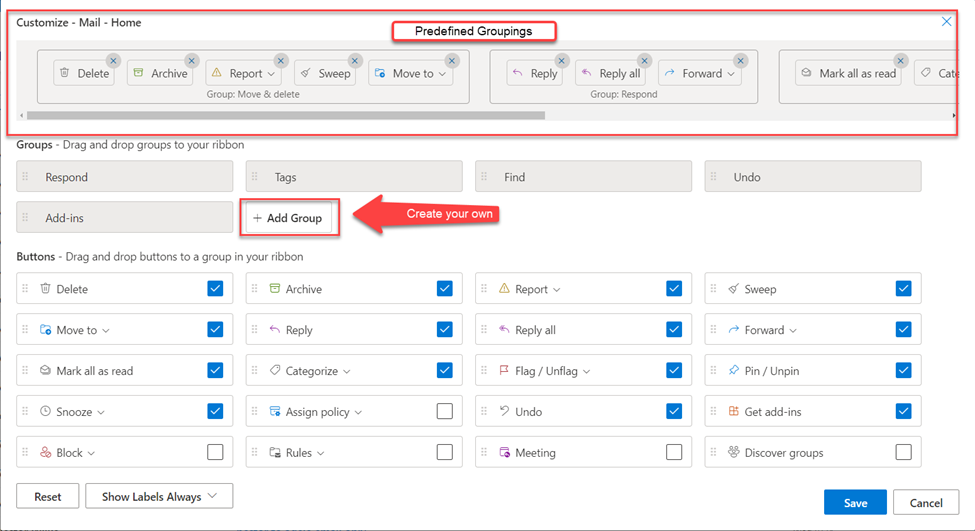Screen dimensions: 975x531
Task: Select the Mark all as read icon
Action: [45, 370]
